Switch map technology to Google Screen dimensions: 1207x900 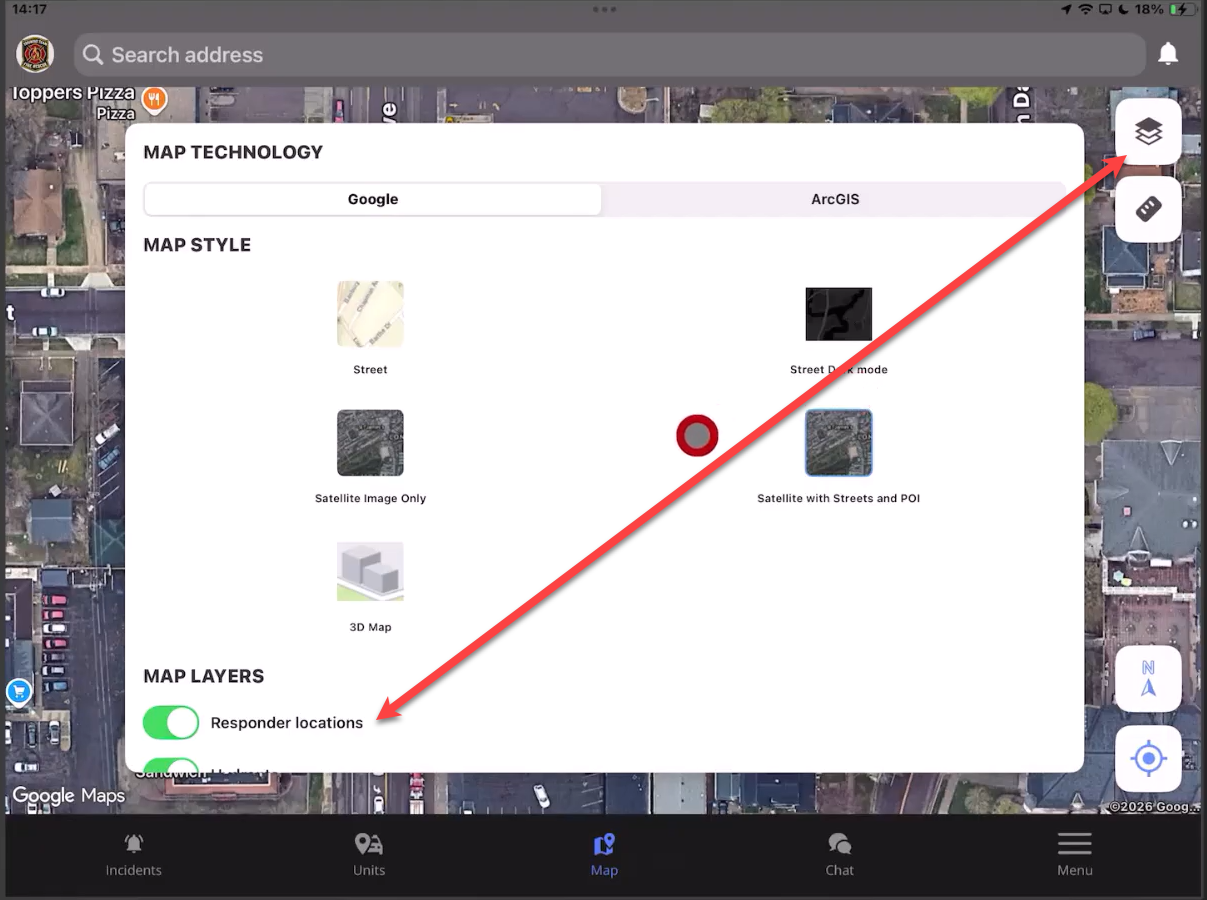373,199
